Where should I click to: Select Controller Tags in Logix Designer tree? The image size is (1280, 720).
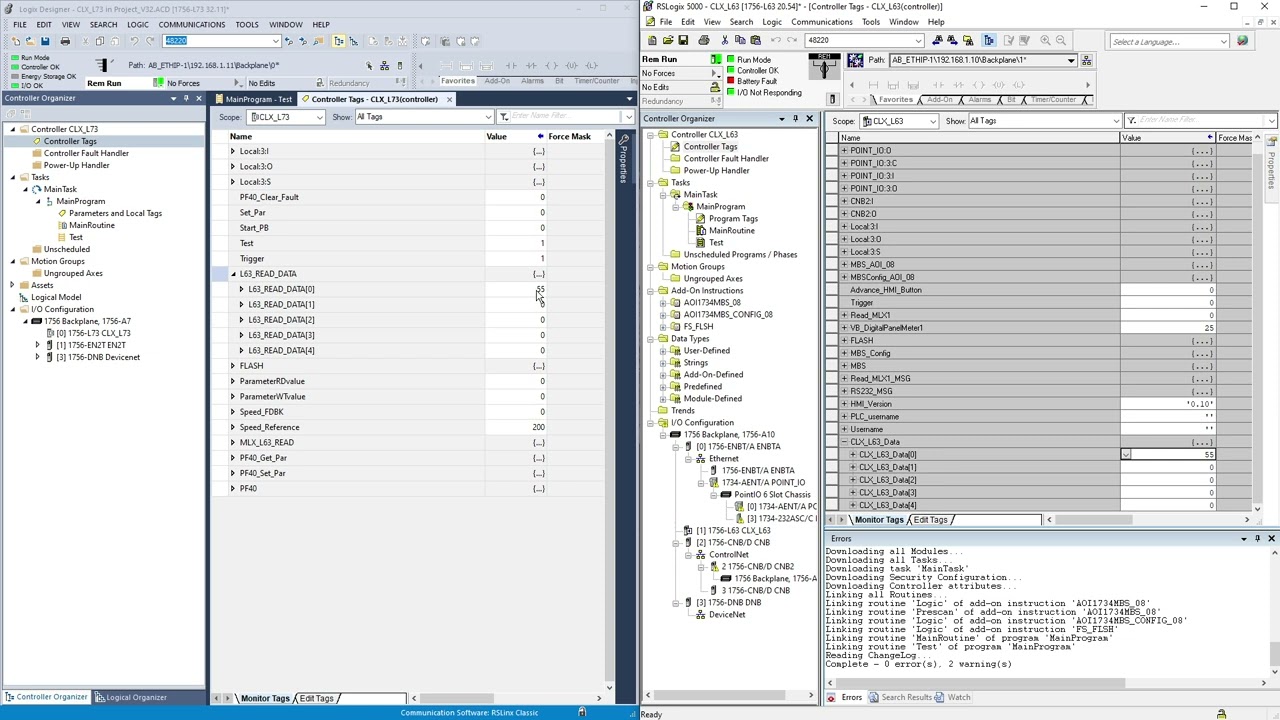tap(69, 141)
